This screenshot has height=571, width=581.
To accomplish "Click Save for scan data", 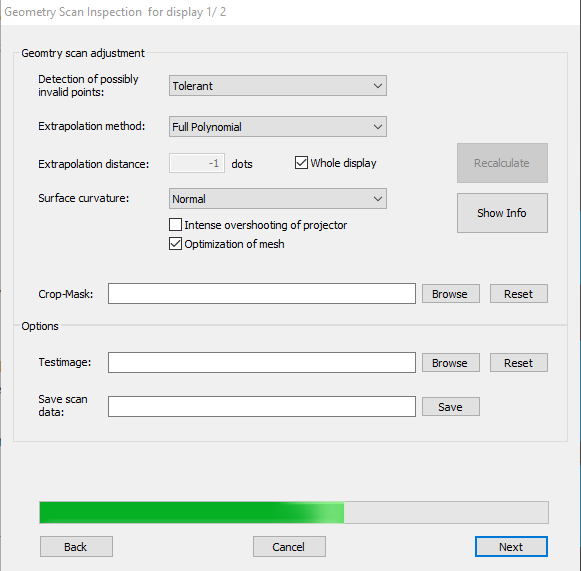I will coord(451,406).
